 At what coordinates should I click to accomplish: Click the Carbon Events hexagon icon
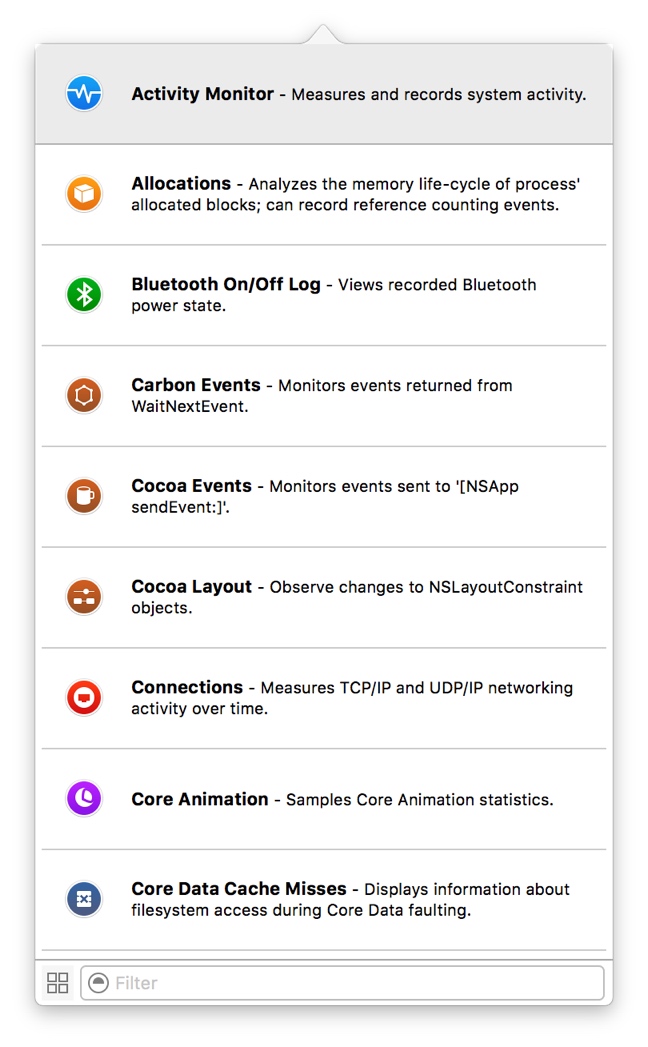[84, 396]
